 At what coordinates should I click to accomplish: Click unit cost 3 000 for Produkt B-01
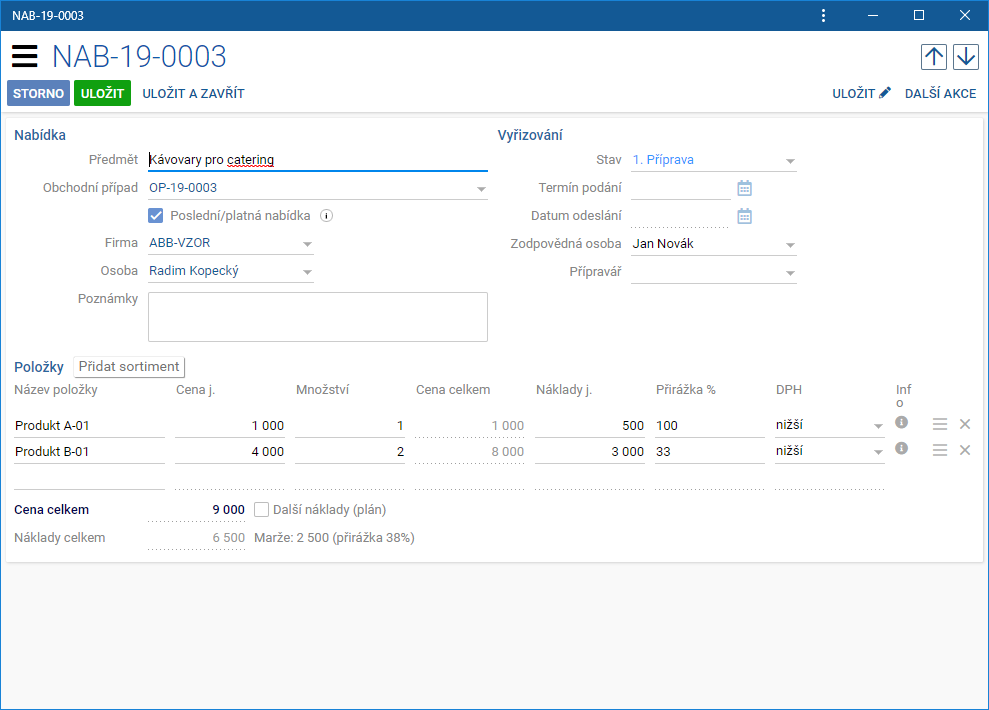pyautogui.click(x=590, y=451)
